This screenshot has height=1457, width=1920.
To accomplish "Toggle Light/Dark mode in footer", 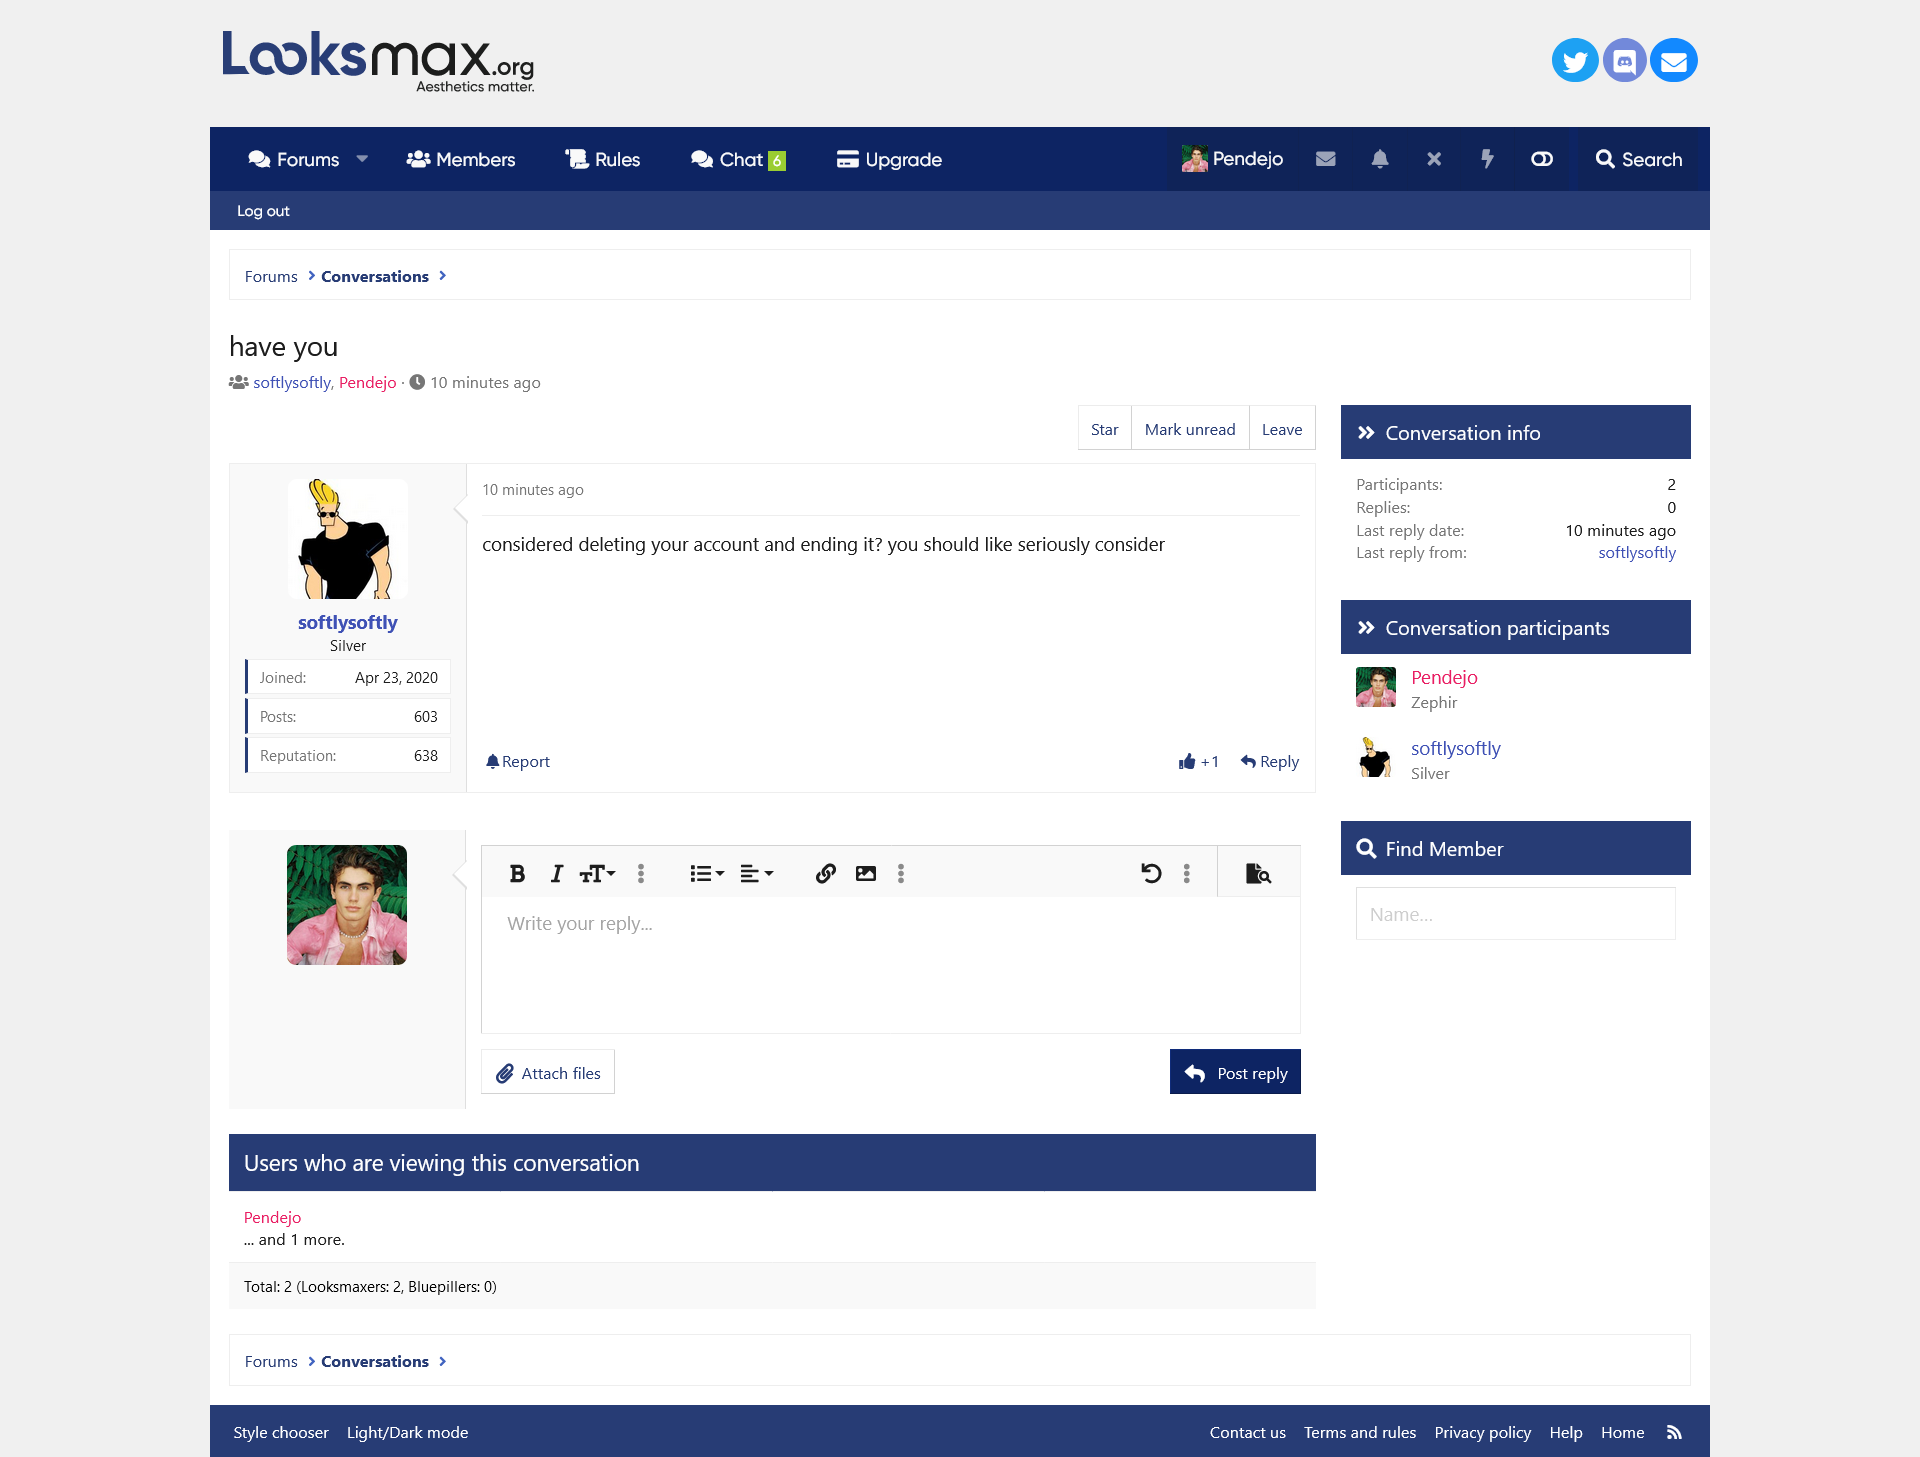I will click(407, 1432).
